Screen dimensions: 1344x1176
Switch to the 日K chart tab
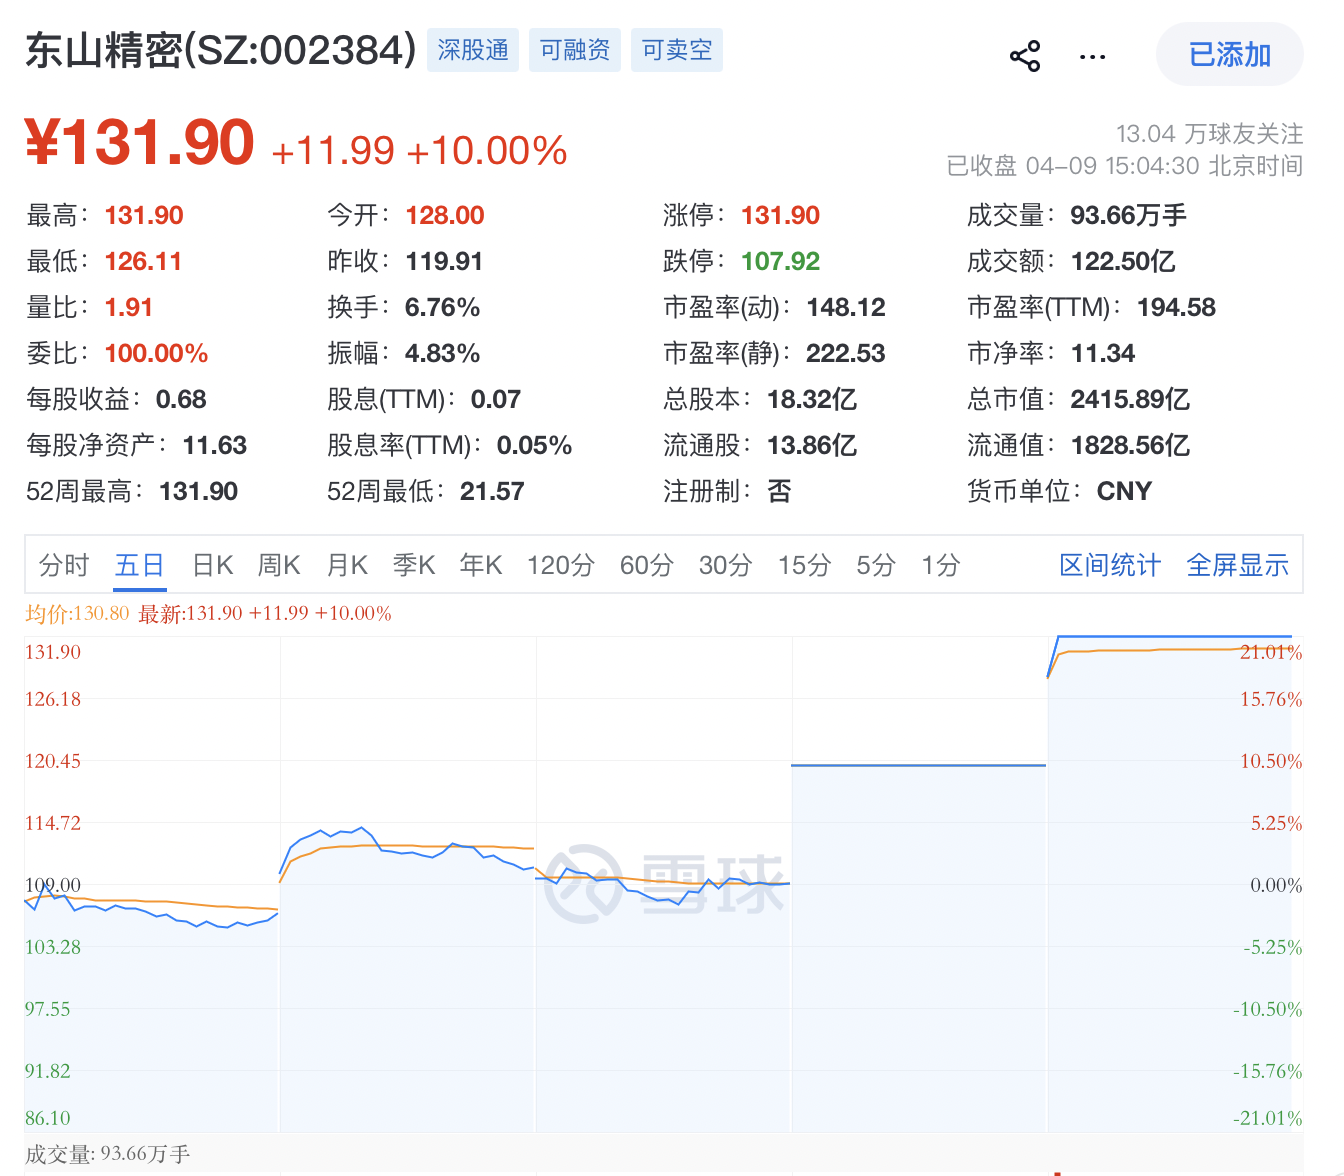(x=212, y=565)
